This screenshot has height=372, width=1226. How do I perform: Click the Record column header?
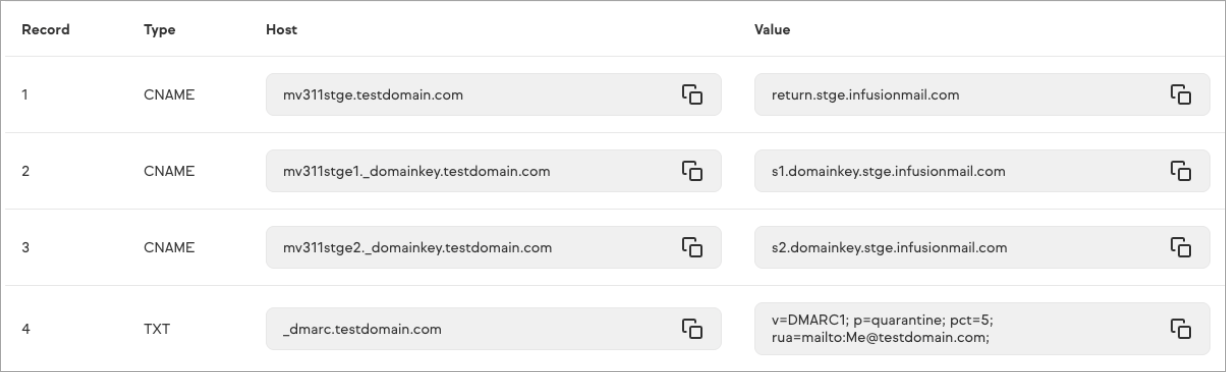pyautogui.click(x=46, y=30)
